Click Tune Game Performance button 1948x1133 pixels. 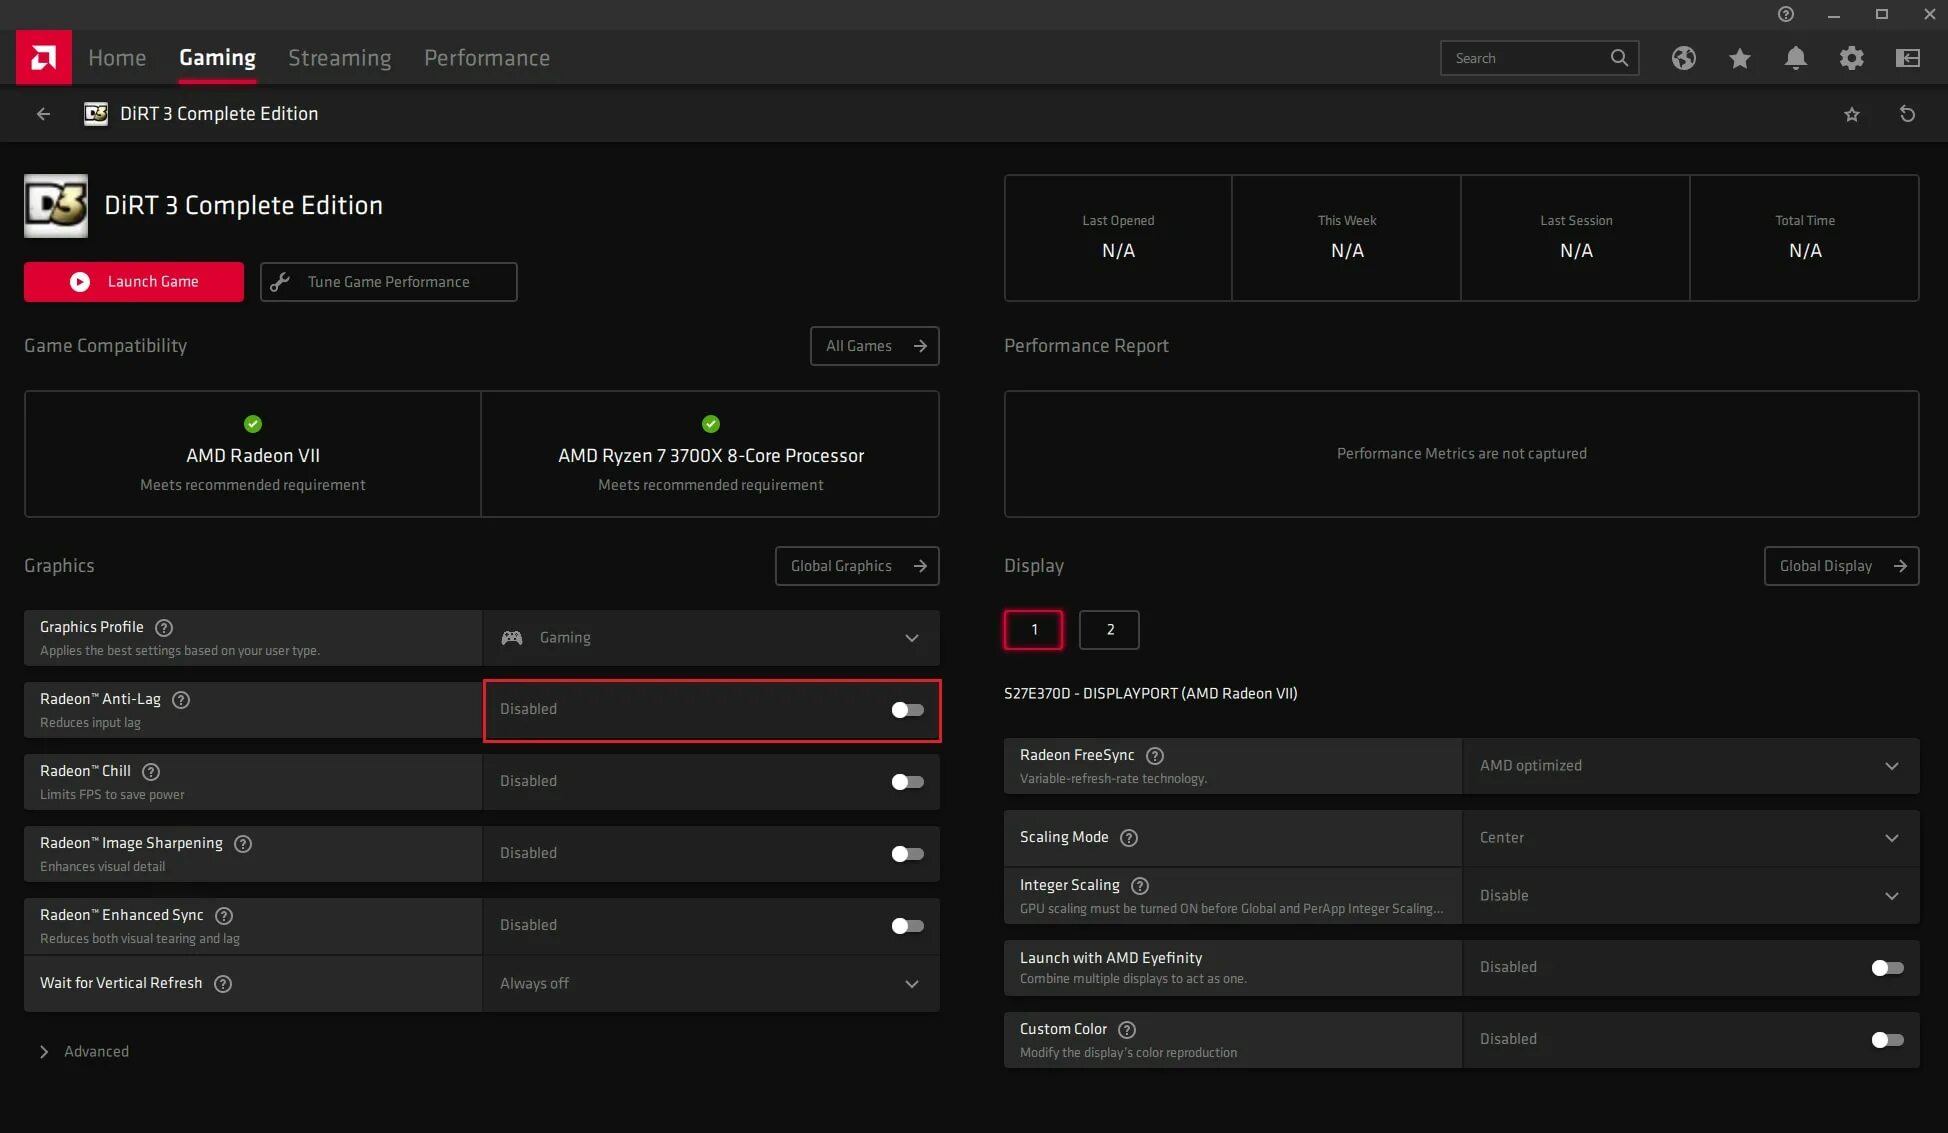point(388,282)
